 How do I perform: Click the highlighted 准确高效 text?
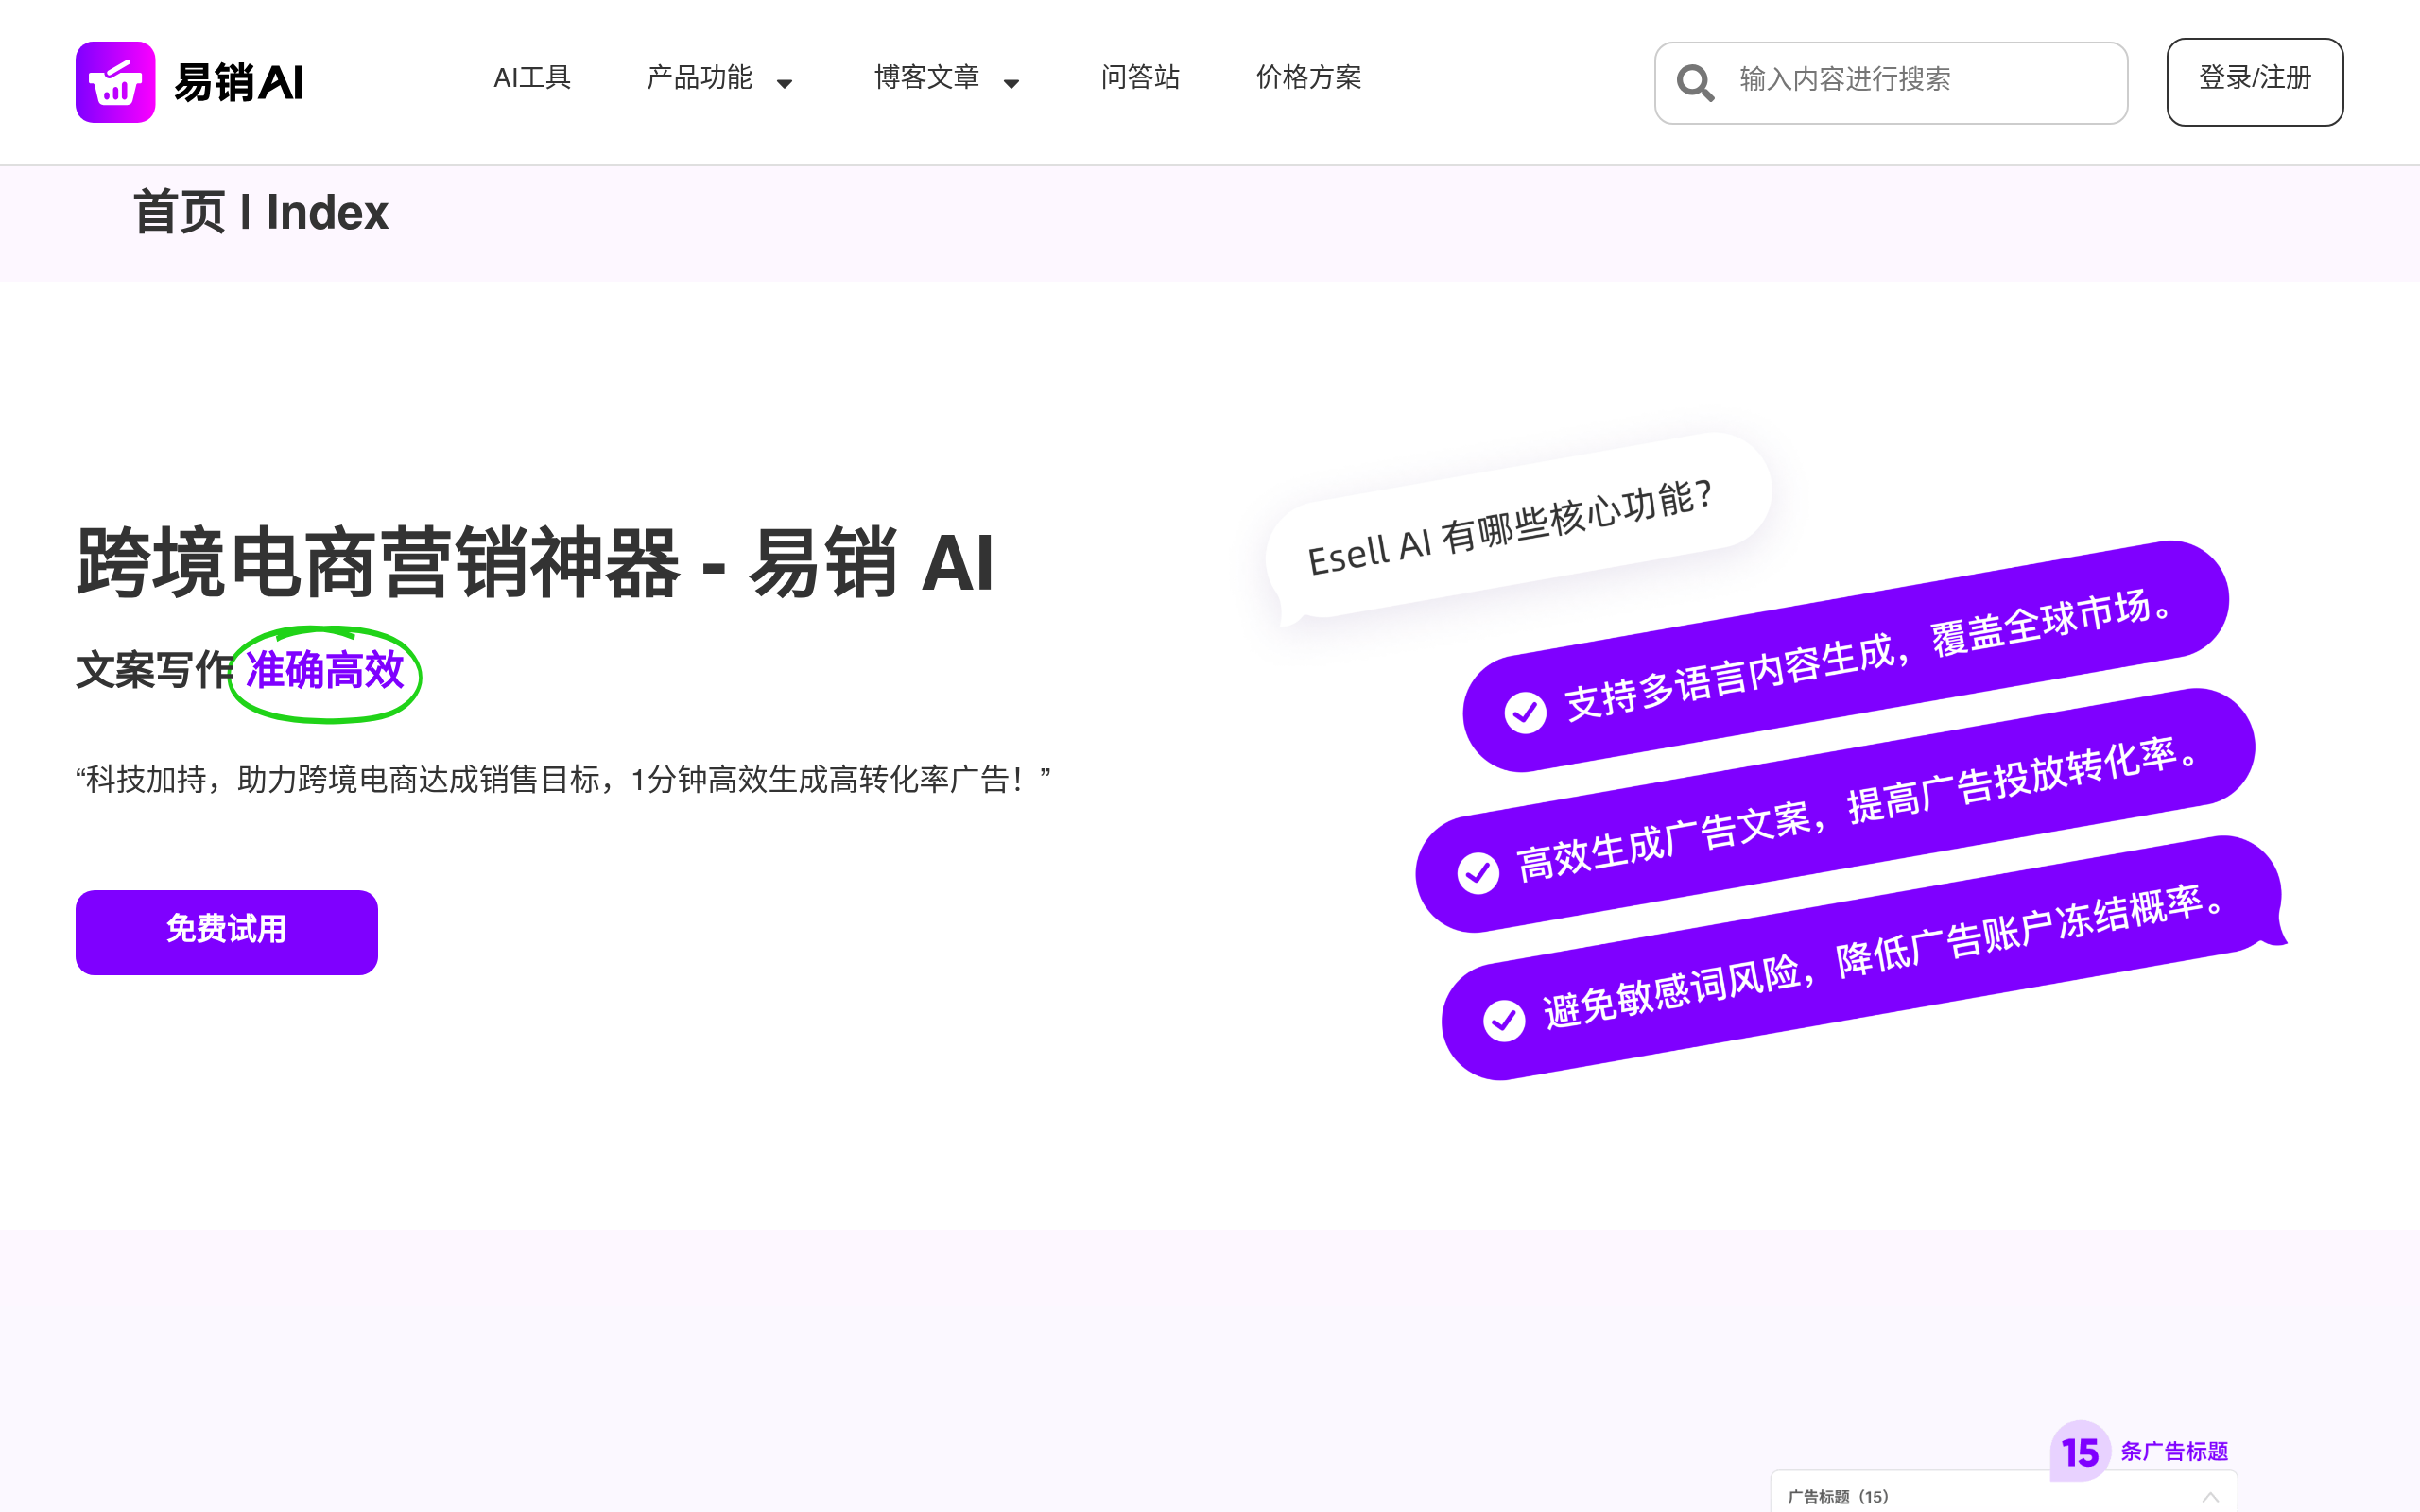pyautogui.click(x=325, y=670)
